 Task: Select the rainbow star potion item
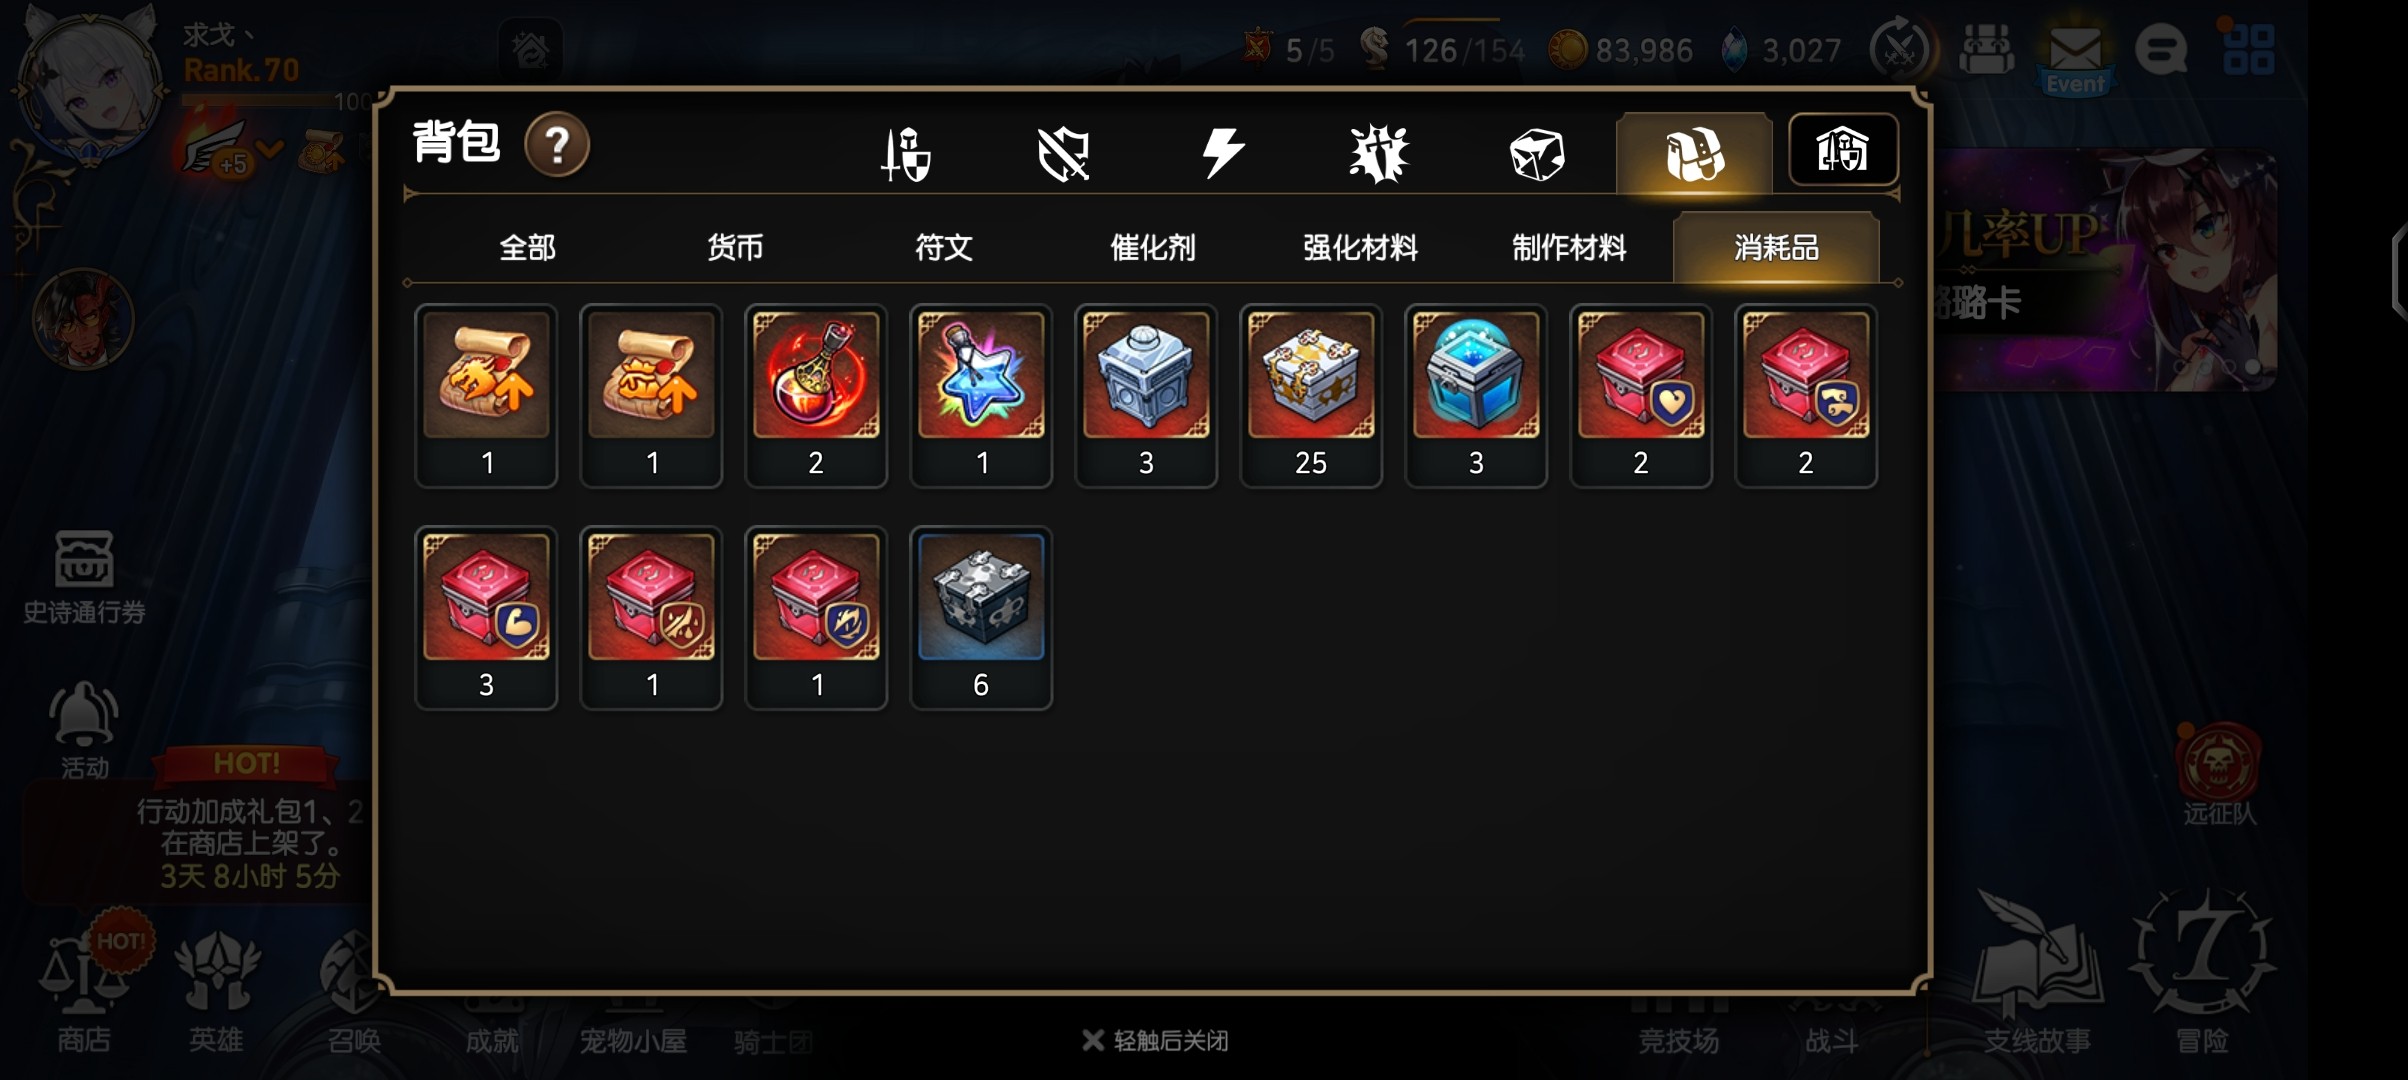[981, 396]
